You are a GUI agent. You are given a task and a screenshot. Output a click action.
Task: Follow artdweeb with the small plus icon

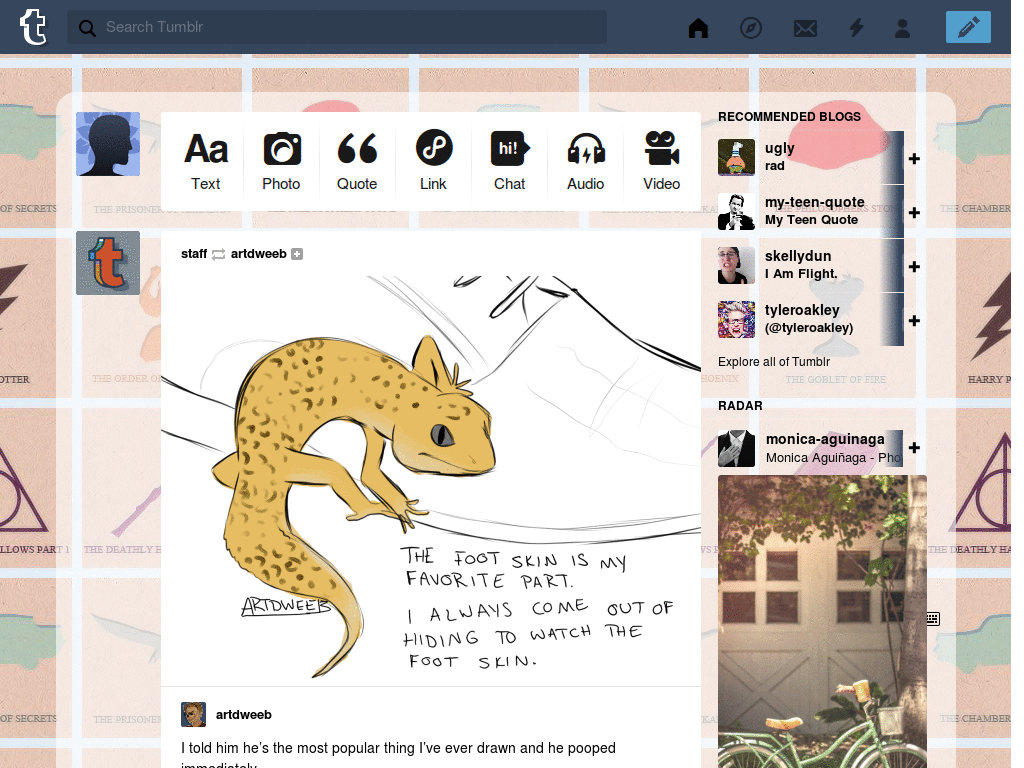[x=297, y=254]
